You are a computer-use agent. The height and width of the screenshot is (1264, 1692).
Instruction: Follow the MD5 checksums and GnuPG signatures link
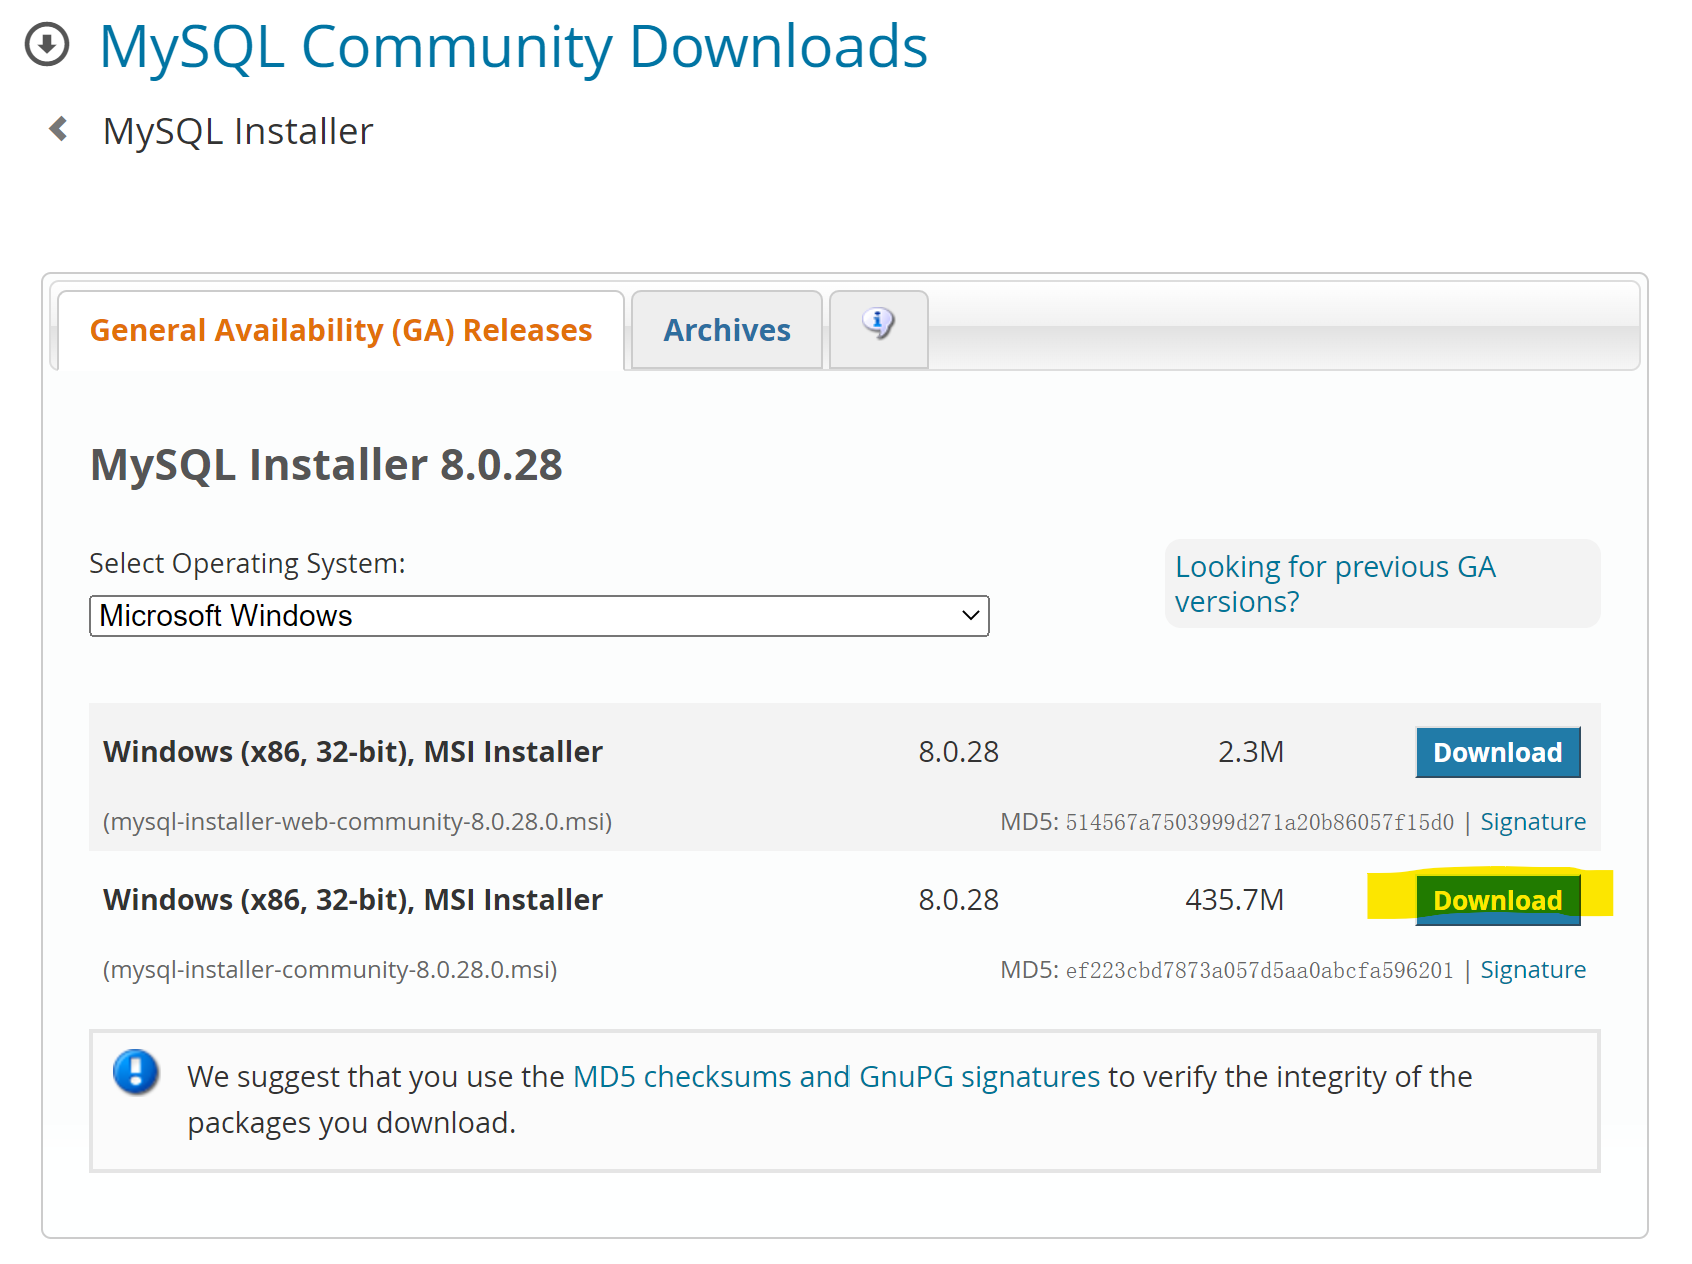pos(836,1077)
